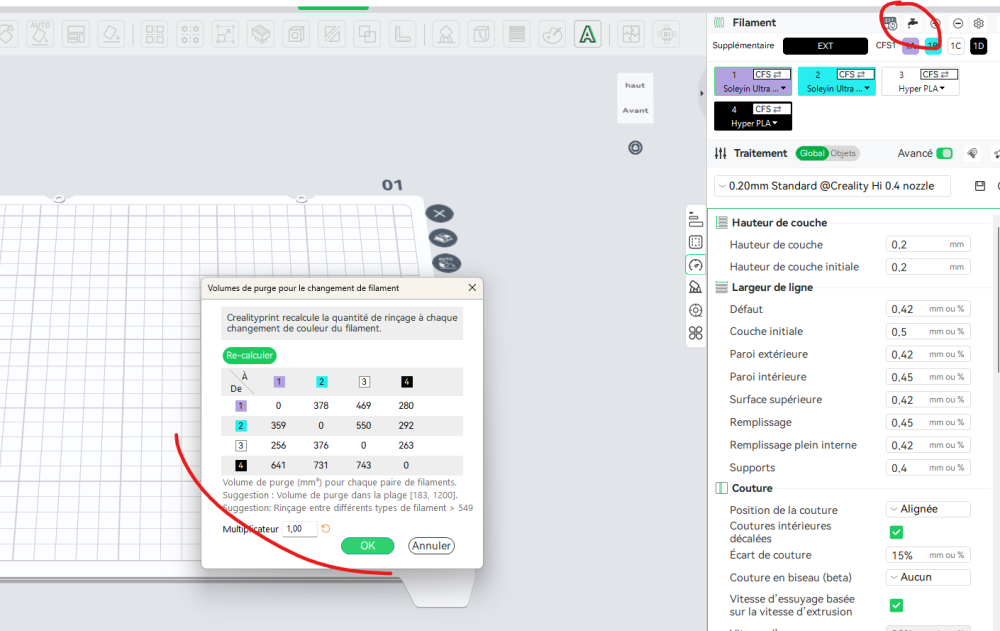Open filament 1 Soleyin Ultra dropdown

click(x=754, y=89)
